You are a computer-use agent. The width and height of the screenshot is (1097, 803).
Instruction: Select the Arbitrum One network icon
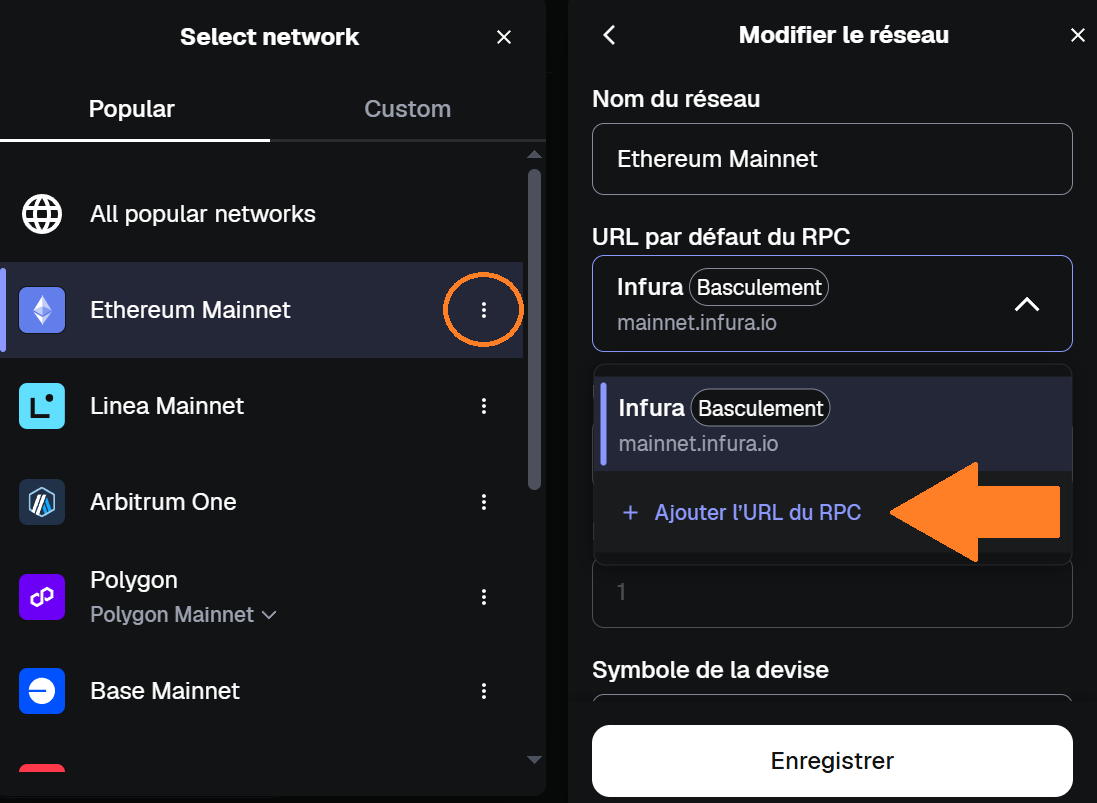[40, 502]
